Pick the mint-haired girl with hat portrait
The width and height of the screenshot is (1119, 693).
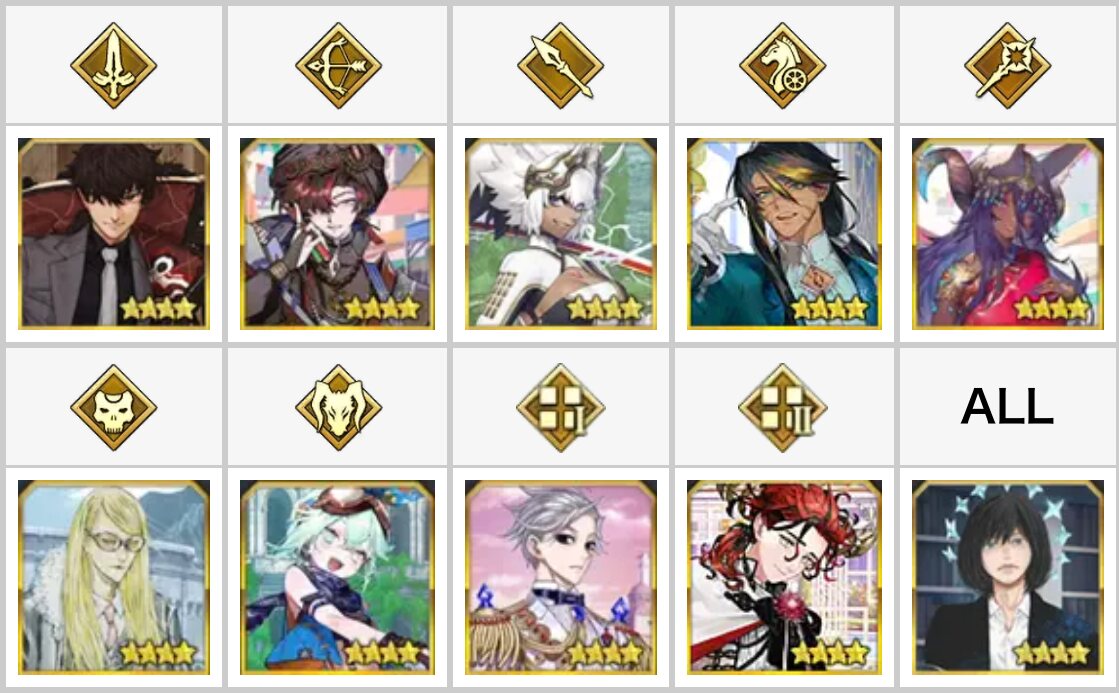(x=338, y=577)
